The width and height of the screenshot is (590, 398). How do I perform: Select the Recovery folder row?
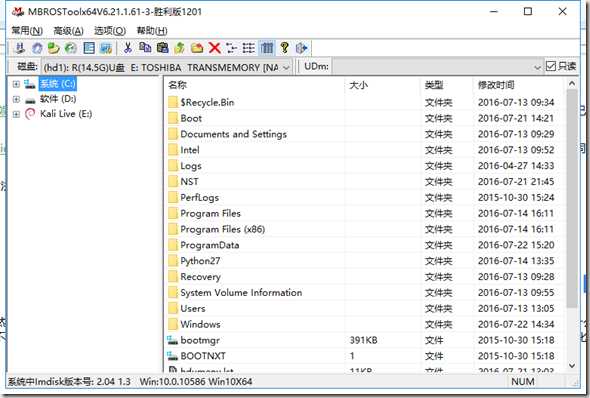pos(365,276)
